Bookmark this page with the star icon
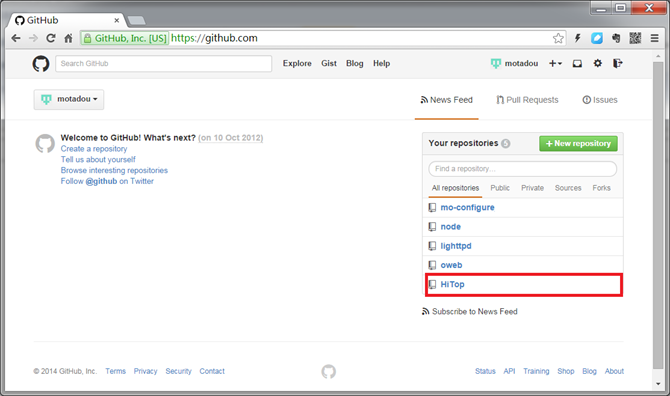Viewport: 670px width, 396px height. coord(558,38)
